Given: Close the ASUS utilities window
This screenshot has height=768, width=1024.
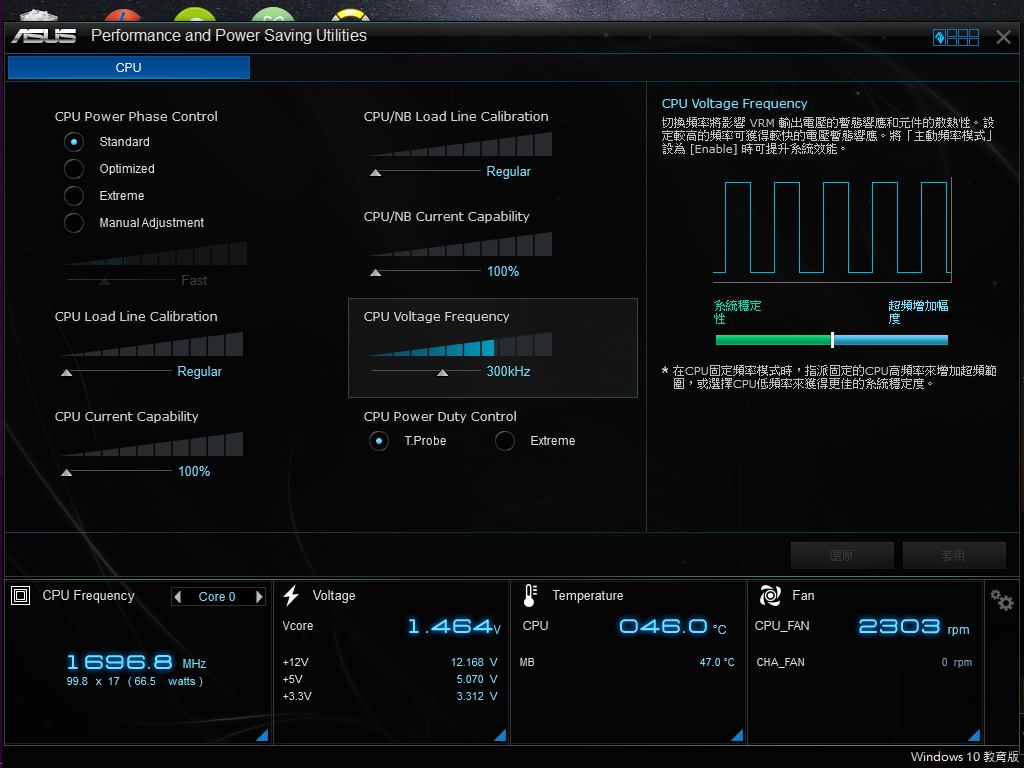Looking at the screenshot, I should point(1004,37).
